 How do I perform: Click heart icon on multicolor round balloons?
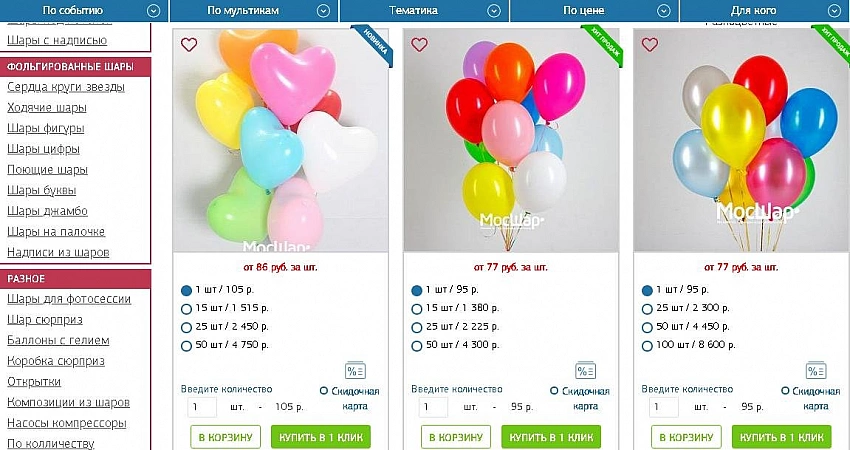click(x=419, y=45)
